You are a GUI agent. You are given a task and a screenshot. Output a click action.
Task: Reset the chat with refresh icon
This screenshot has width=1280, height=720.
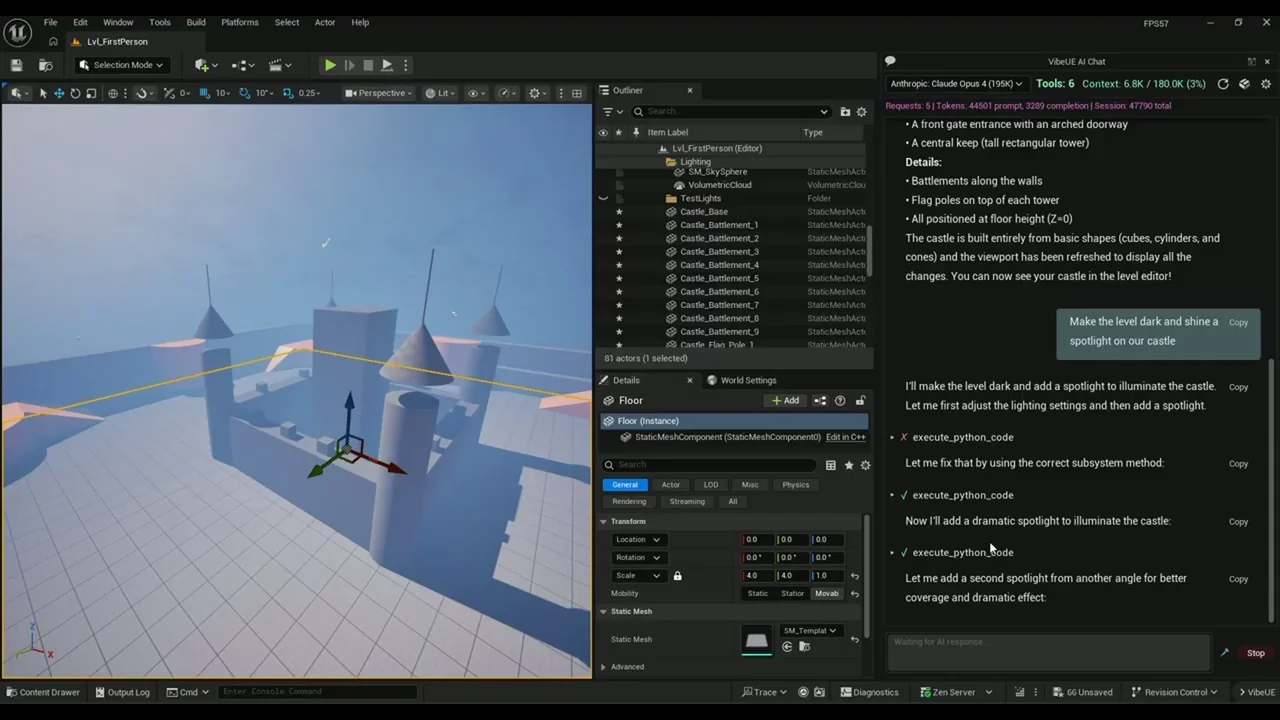[1222, 84]
